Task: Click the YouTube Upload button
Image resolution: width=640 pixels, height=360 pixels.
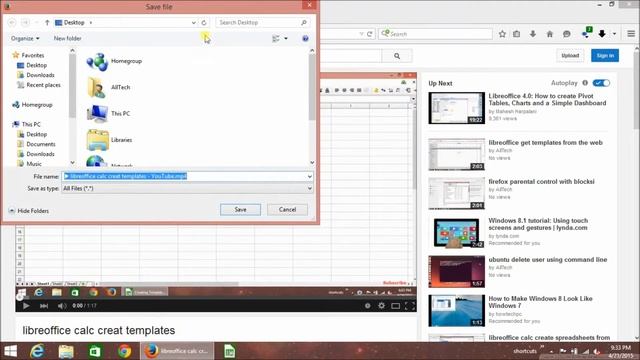Action: (570, 56)
